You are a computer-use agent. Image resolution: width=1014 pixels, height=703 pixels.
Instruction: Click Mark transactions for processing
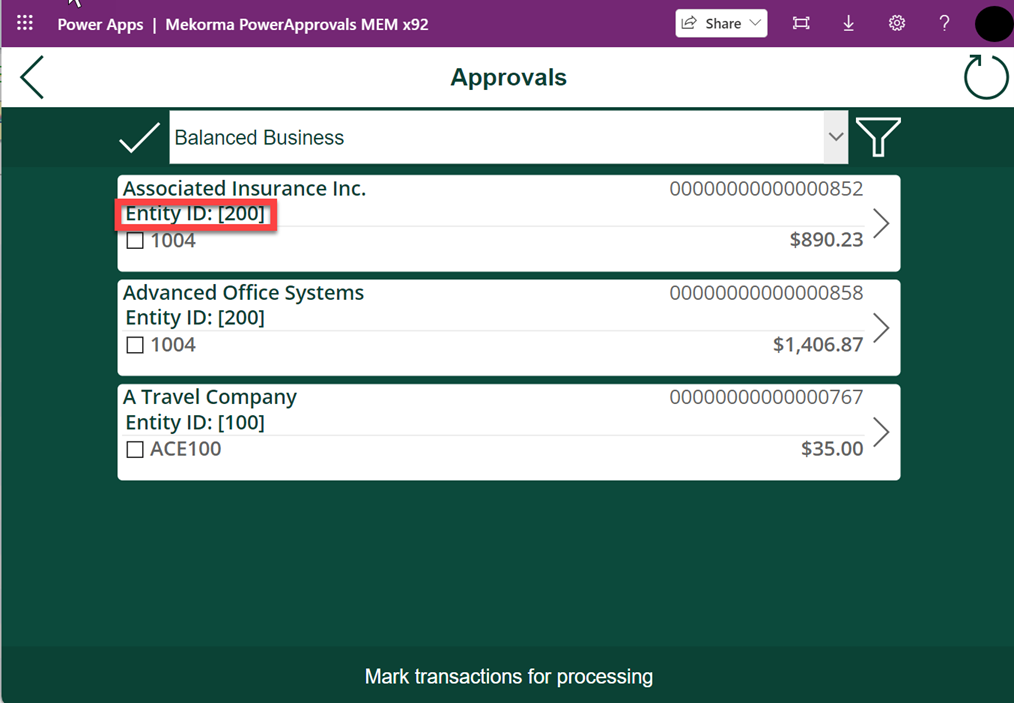click(x=508, y=677)
